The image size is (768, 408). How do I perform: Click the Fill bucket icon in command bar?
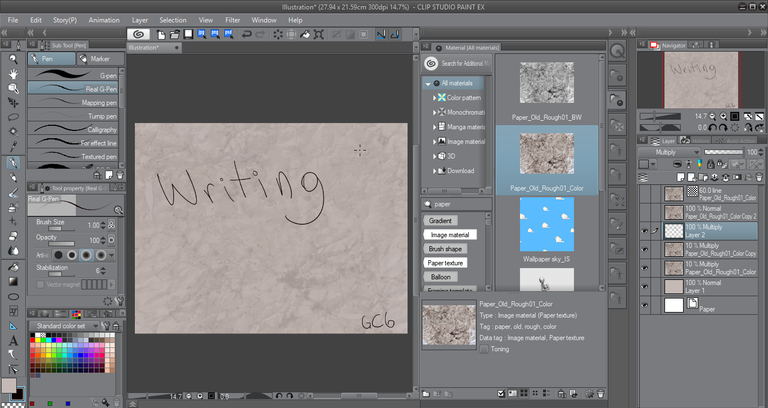(x=305, y=34)
